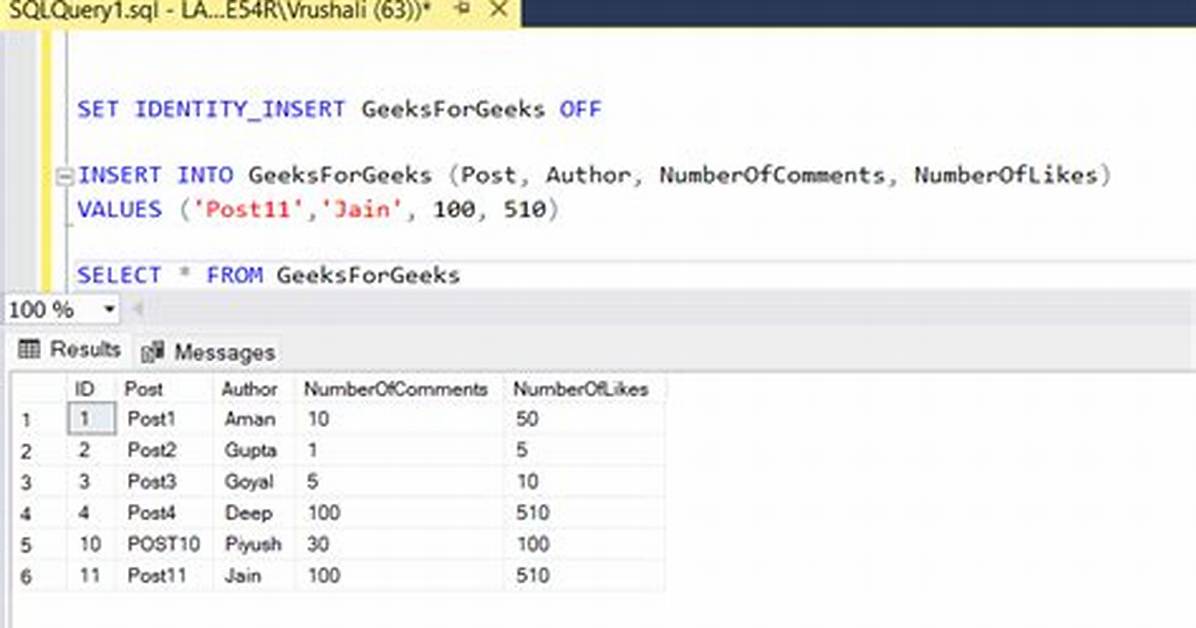Click the NumberOfLikes column header
1196x628 pixels.
[x=584, y=389]
